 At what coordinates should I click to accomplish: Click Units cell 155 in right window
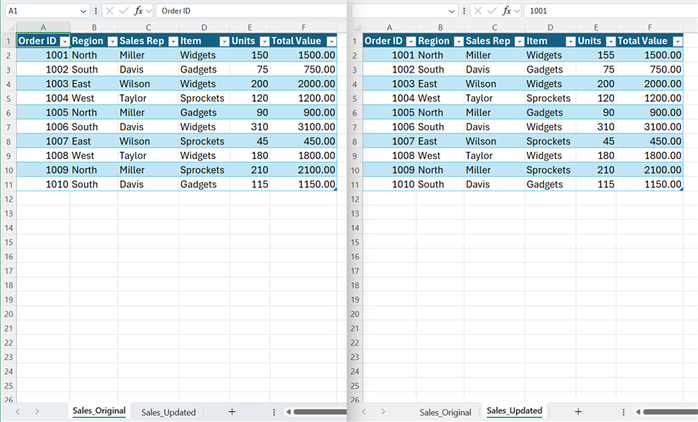596,55
